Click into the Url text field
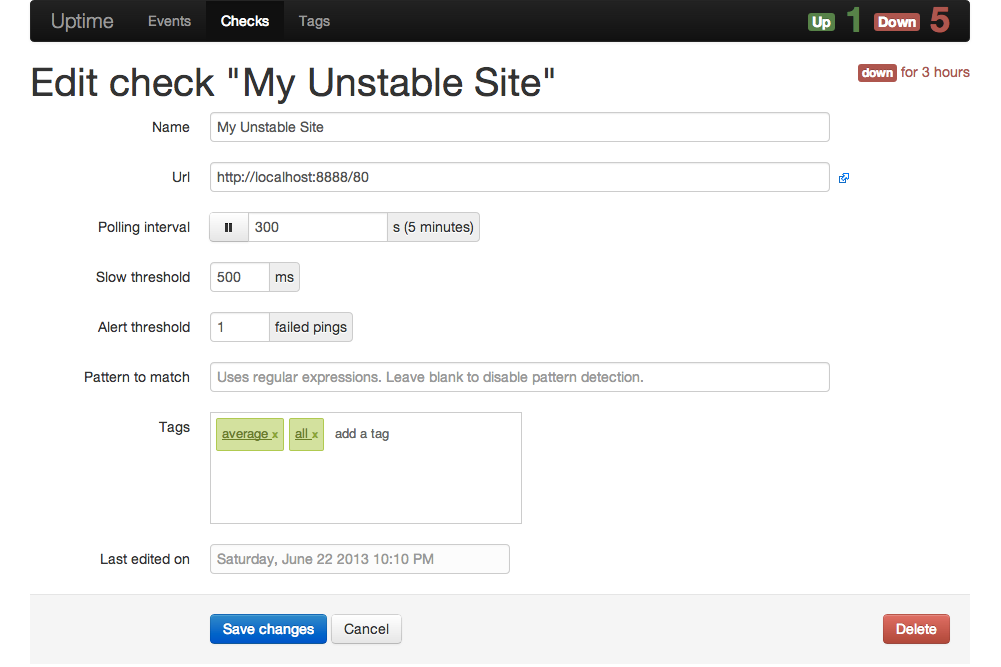 520,177
